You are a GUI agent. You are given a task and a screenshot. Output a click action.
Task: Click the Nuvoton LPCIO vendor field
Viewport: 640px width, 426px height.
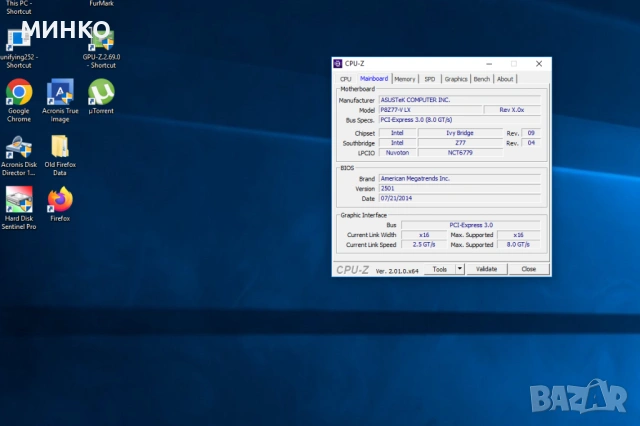click(x=397, y=153)
